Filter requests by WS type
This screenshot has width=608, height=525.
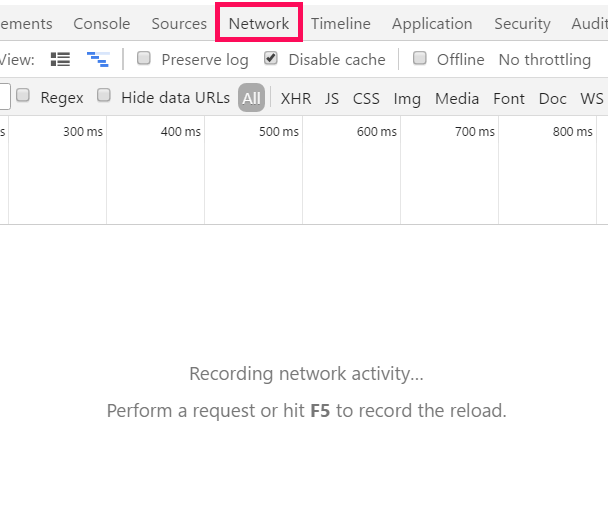point(592,98)
